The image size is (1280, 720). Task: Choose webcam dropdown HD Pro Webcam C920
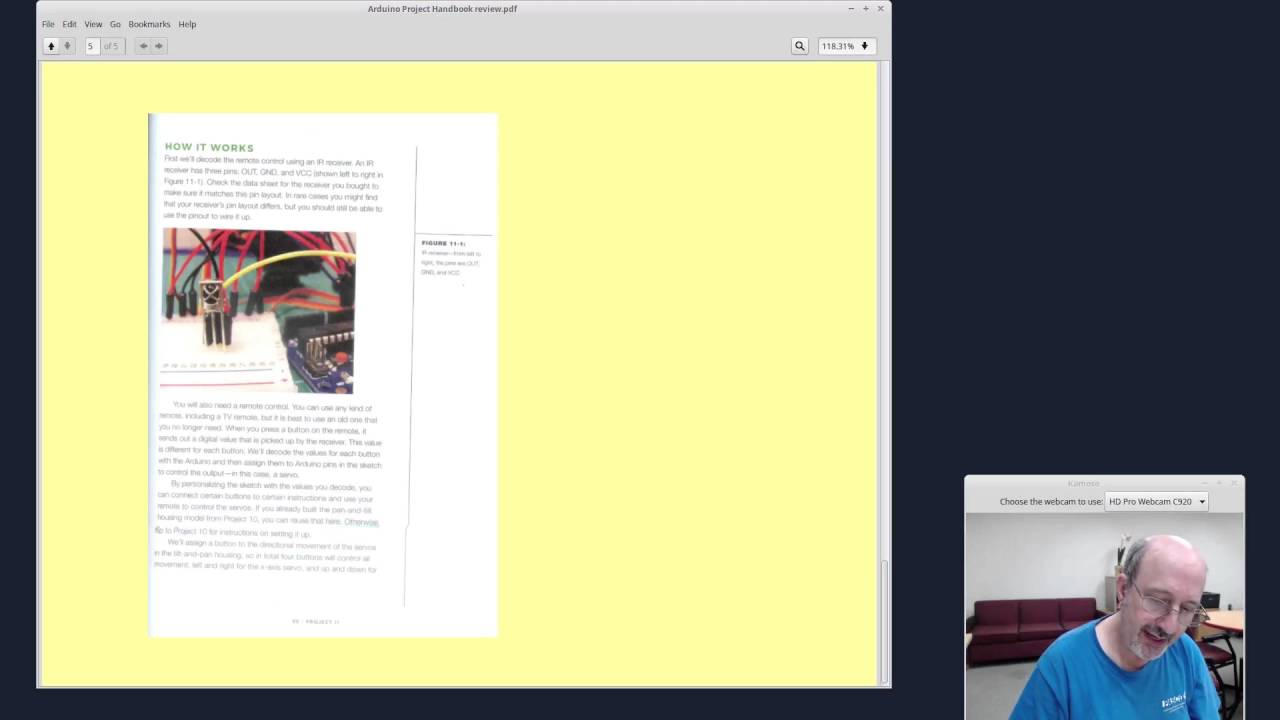[1156, 501]
